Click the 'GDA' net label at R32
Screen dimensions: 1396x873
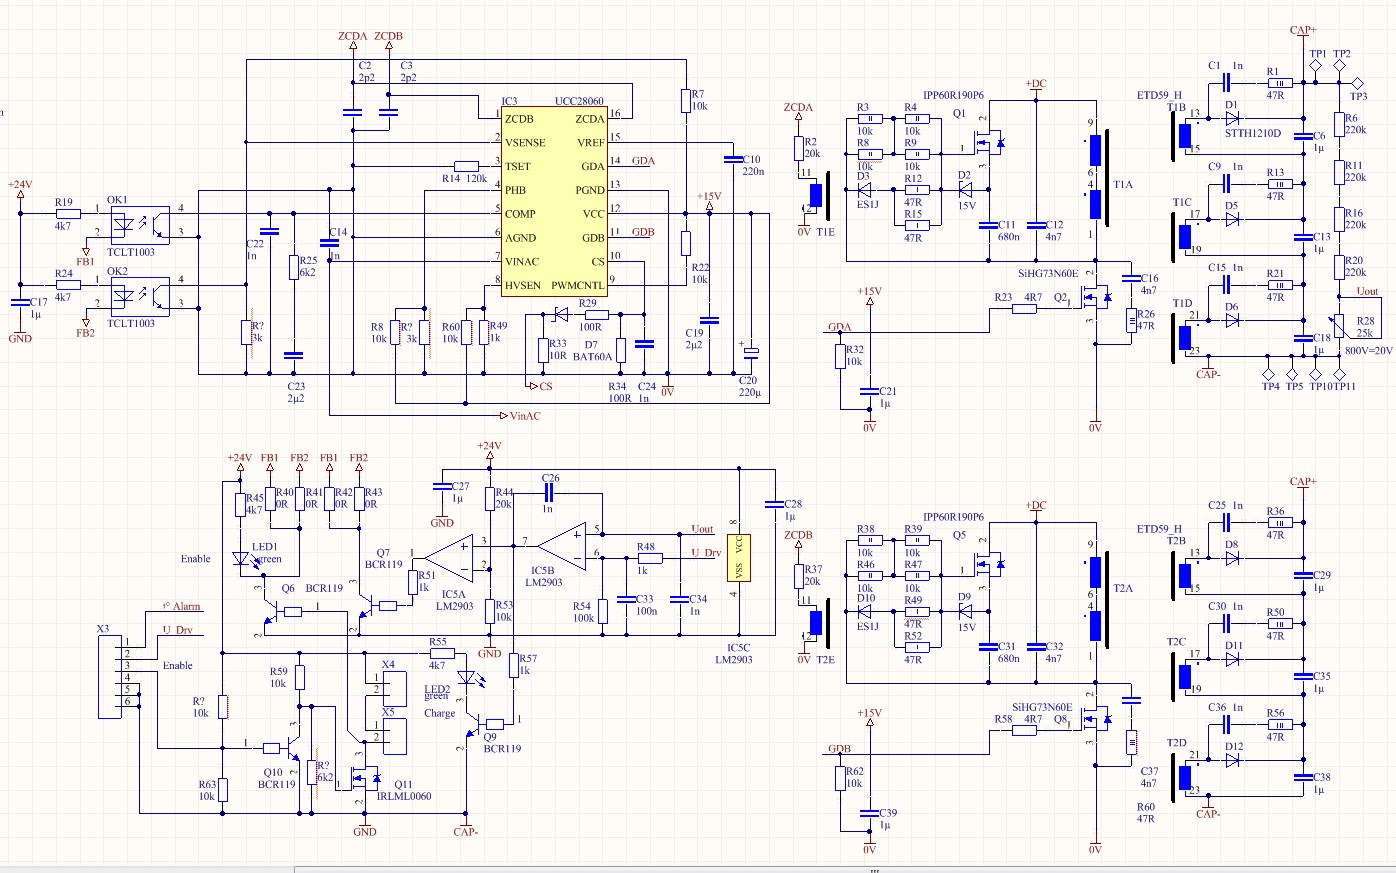(840, 327)
